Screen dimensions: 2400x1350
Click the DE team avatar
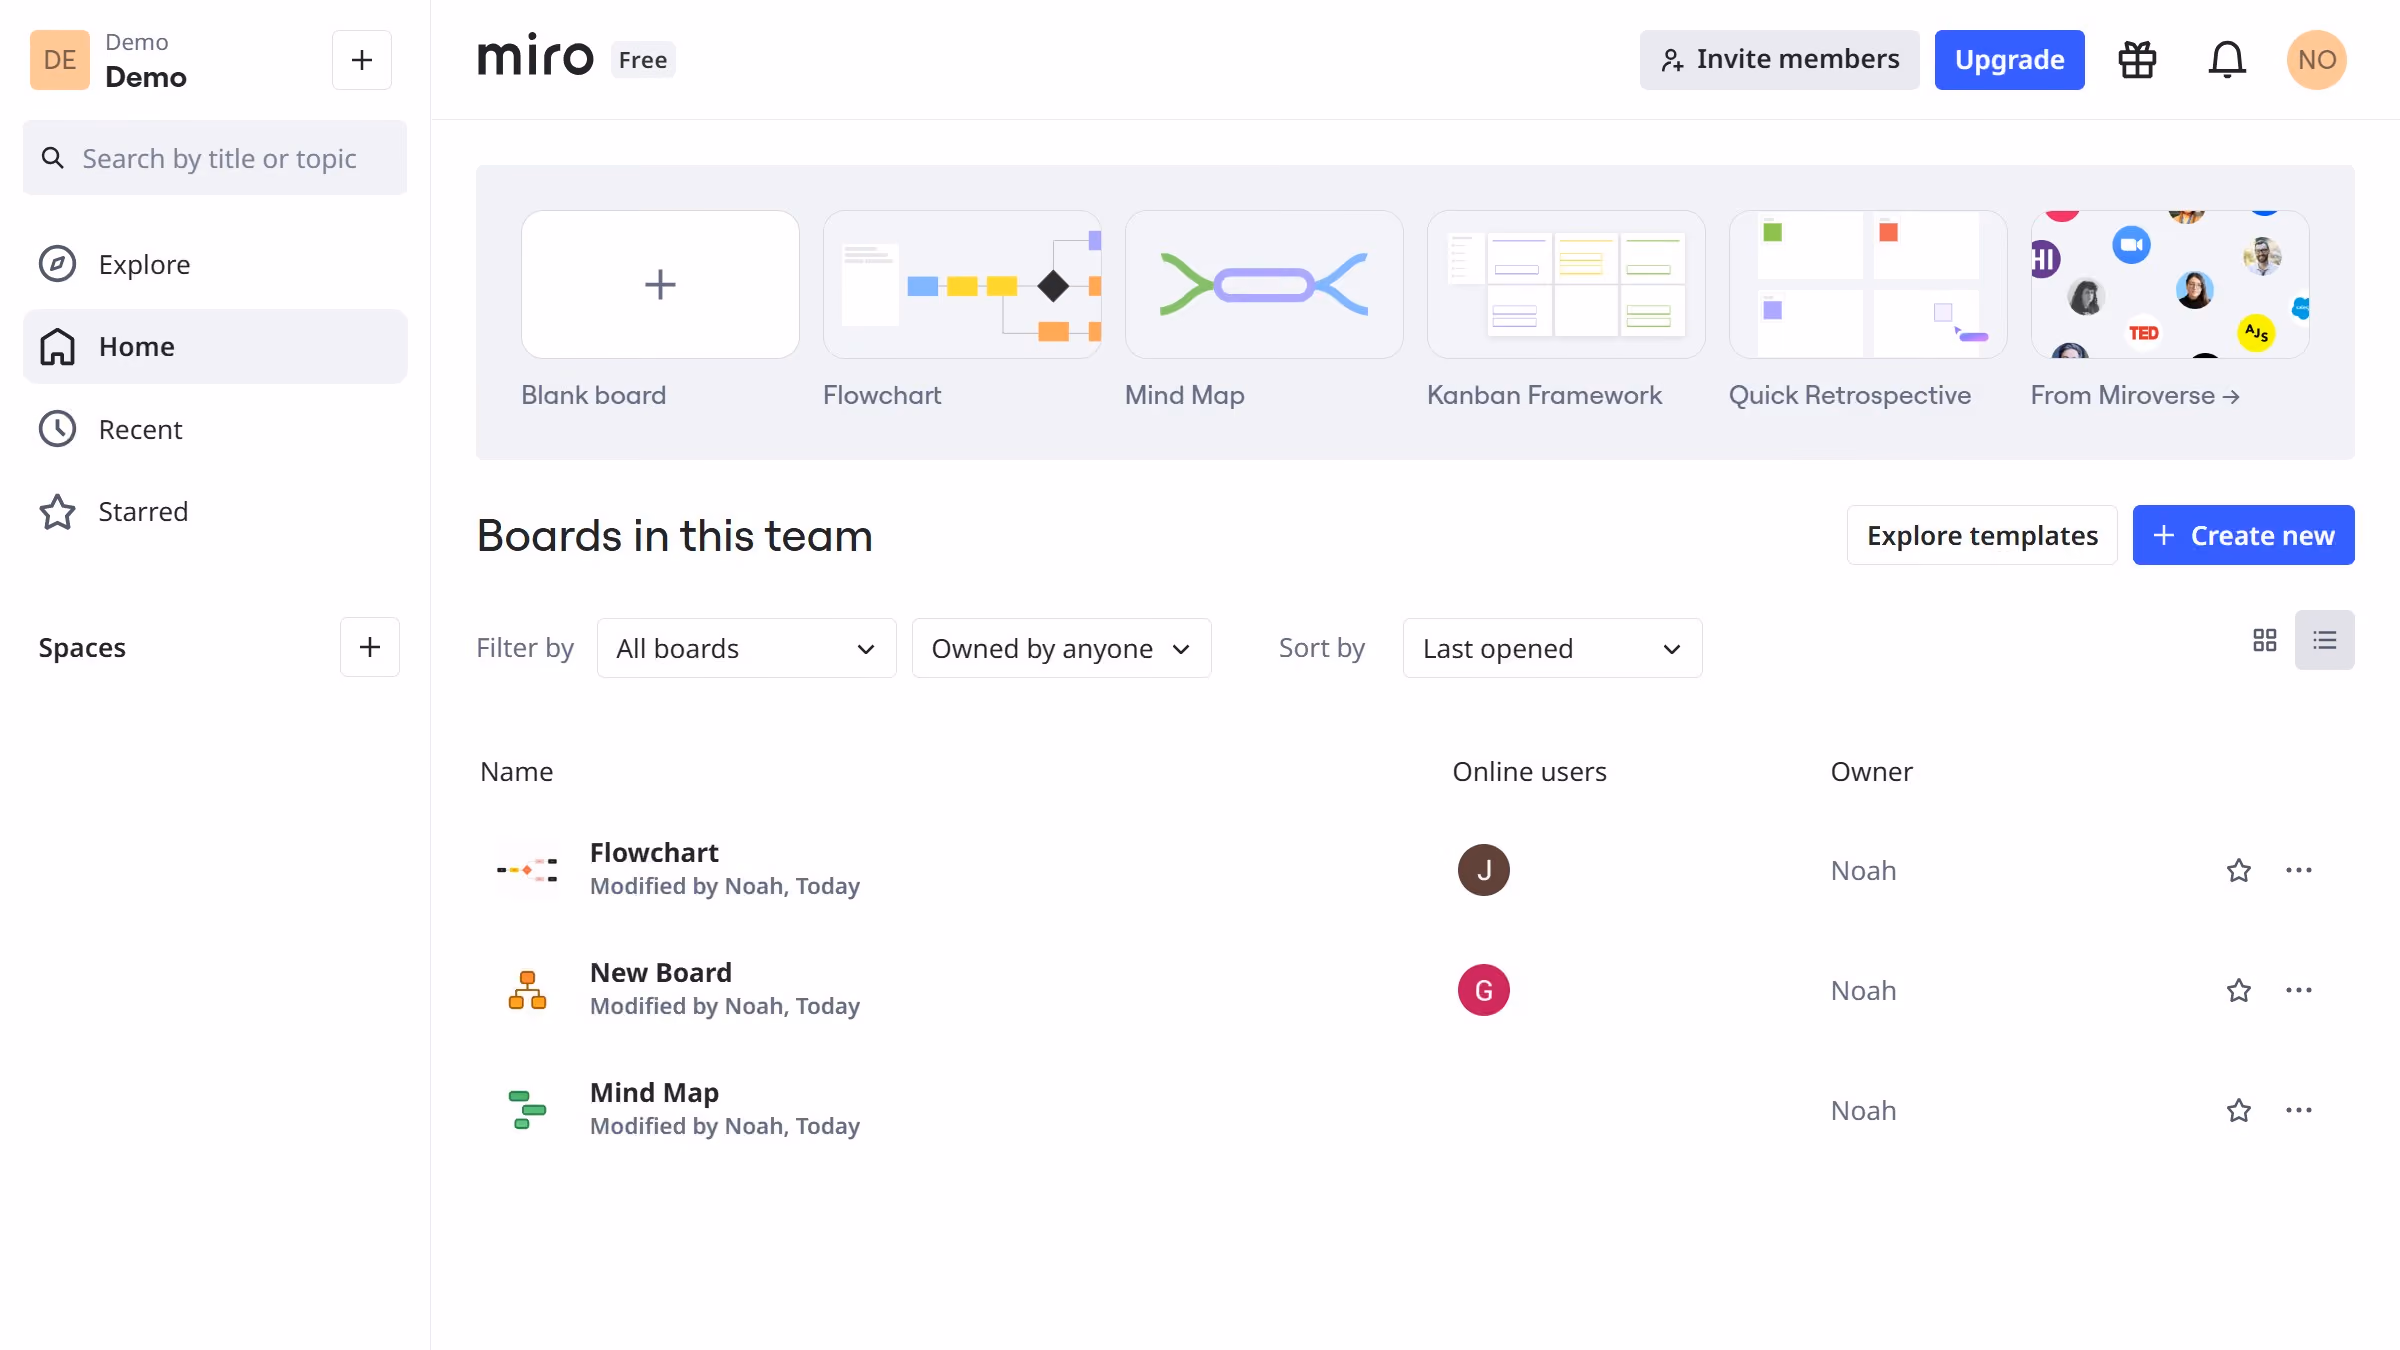pos(60,60)
